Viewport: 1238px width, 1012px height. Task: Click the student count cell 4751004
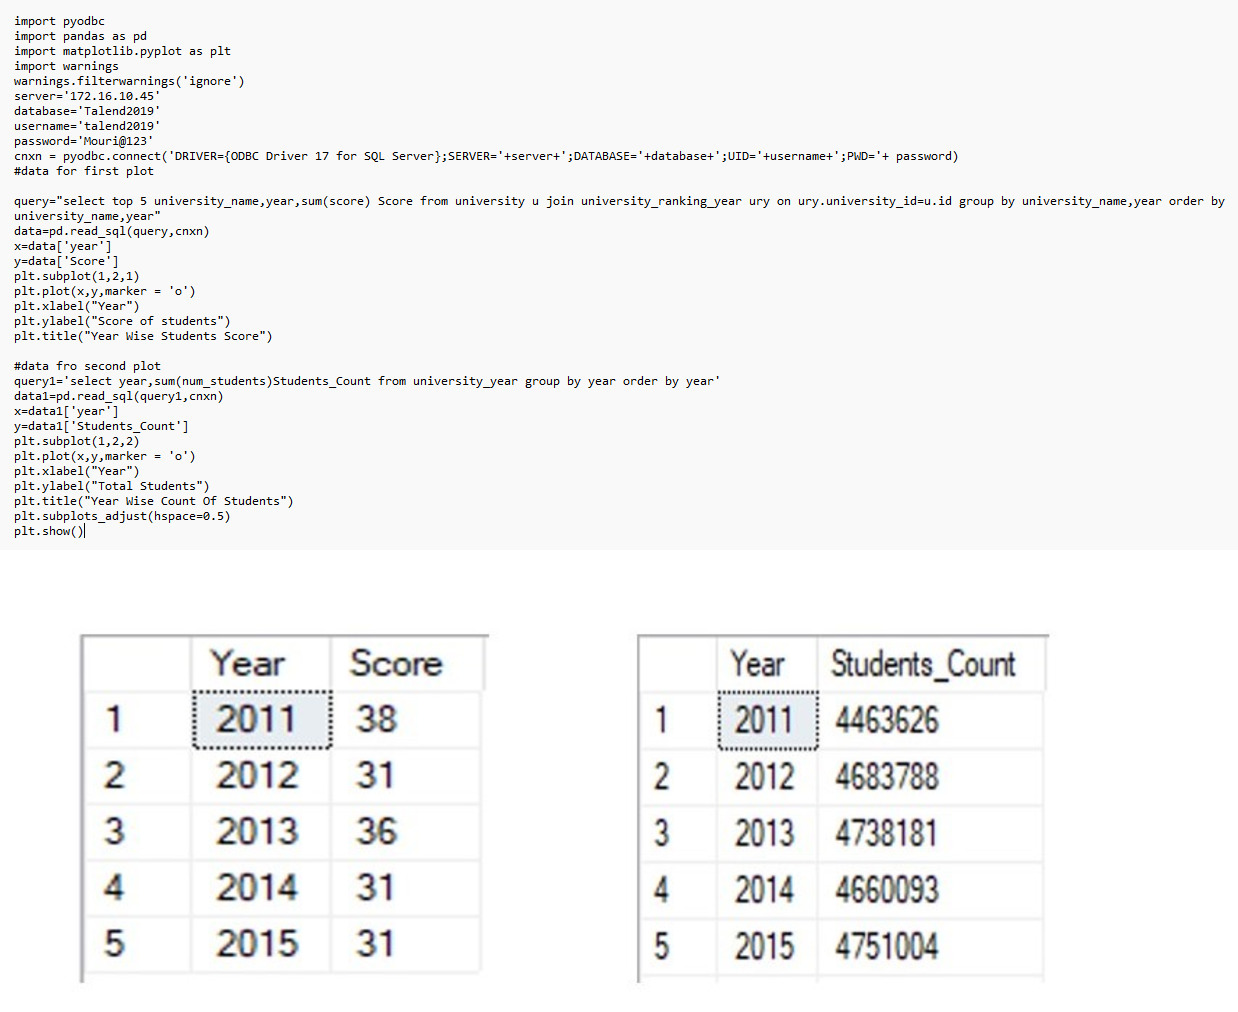click(x=887, y=946)
